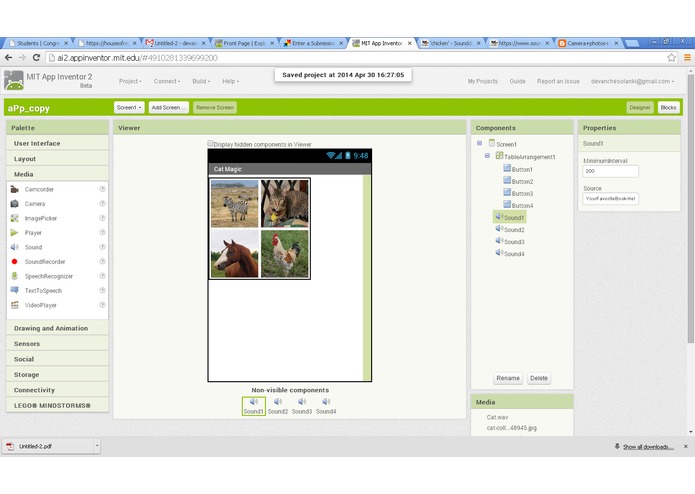Select Sound4 non-visible component icon
695x494 pixels.
pyautogui.click(x=326, y=405)
